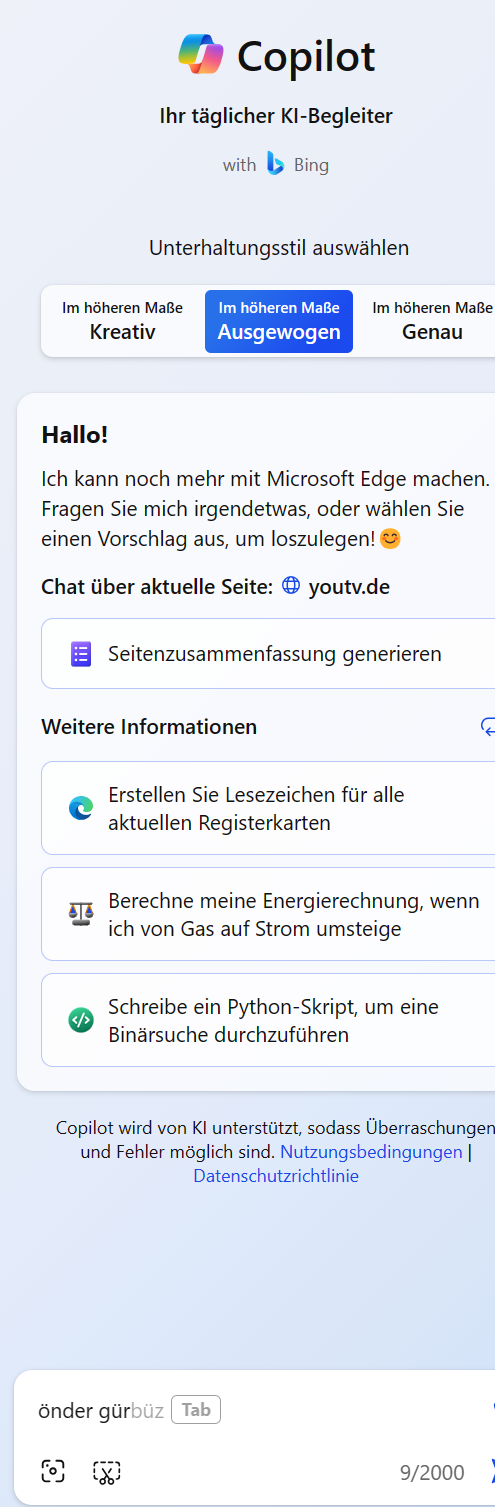Click the globe icon beside youtv.de
The image size is (495, 1507).
291,586
